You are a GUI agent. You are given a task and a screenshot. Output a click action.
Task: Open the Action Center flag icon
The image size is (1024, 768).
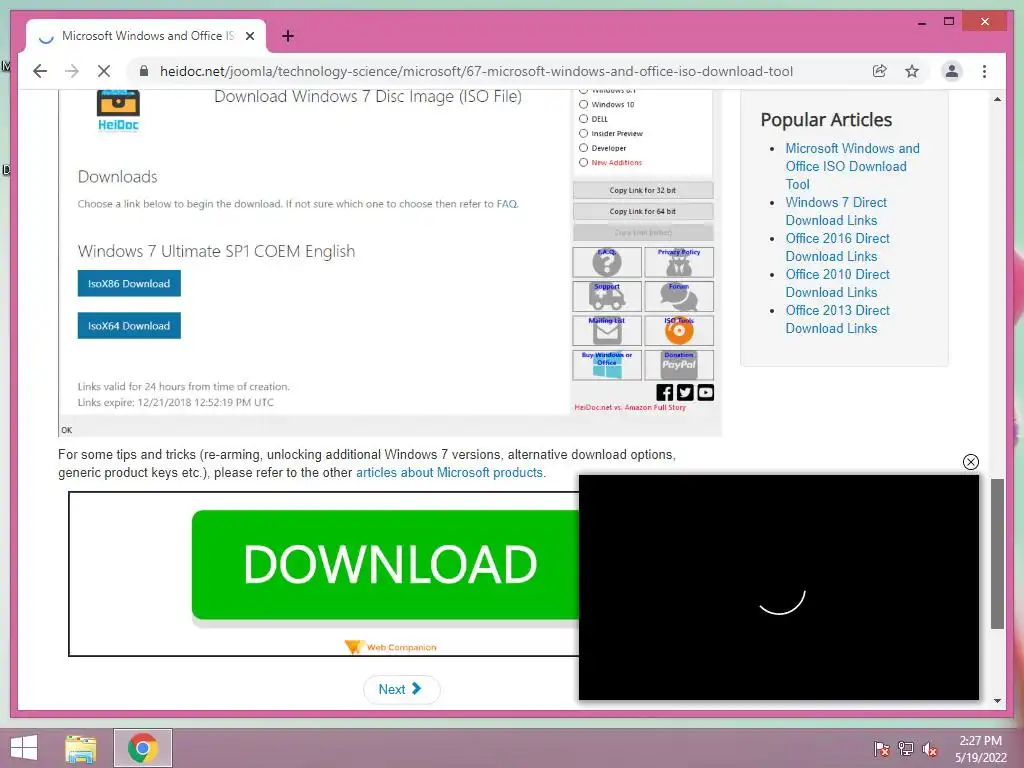(881, 749)
